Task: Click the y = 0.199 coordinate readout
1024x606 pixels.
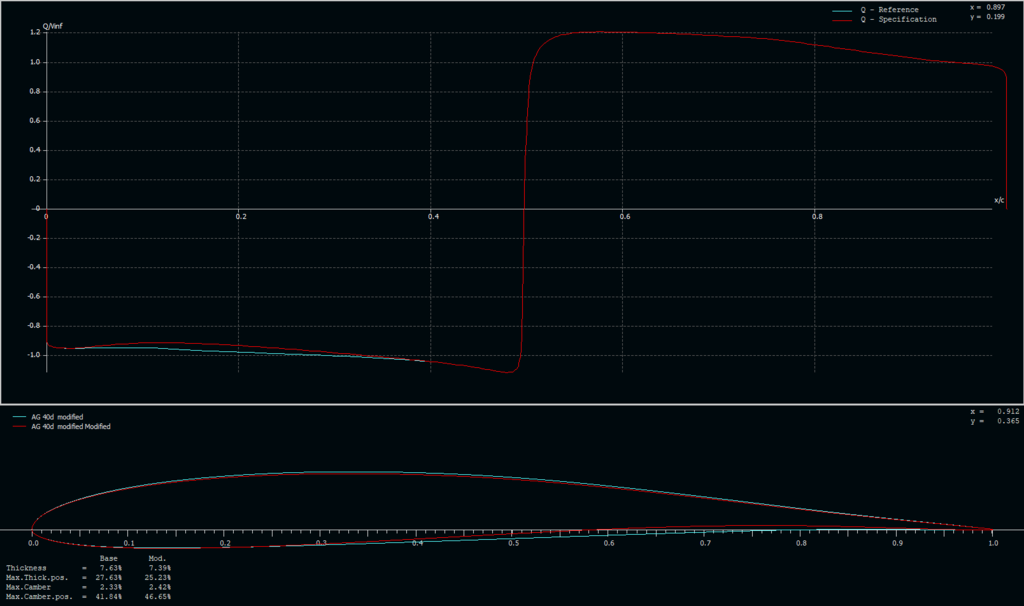Action: pyautogui.click(x=989, y=18)
